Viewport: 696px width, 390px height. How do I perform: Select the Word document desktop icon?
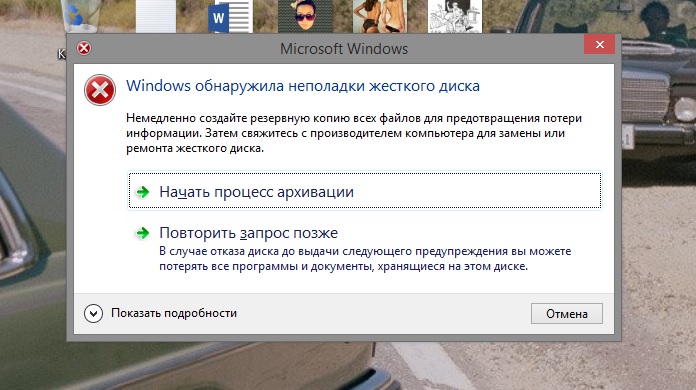pyautogui.click(x=230, y=16)
